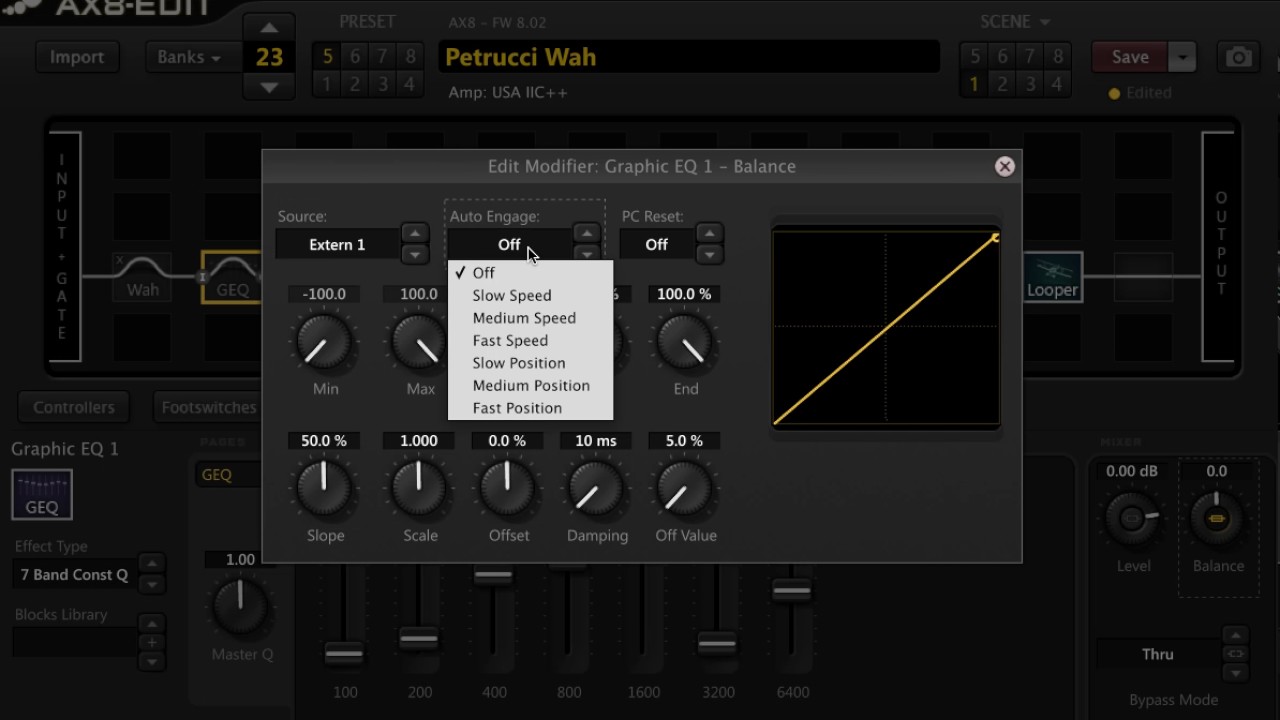1280x720 pixels.
Task: Open the Save options dropdown arrow
Action: [1182, 57]
